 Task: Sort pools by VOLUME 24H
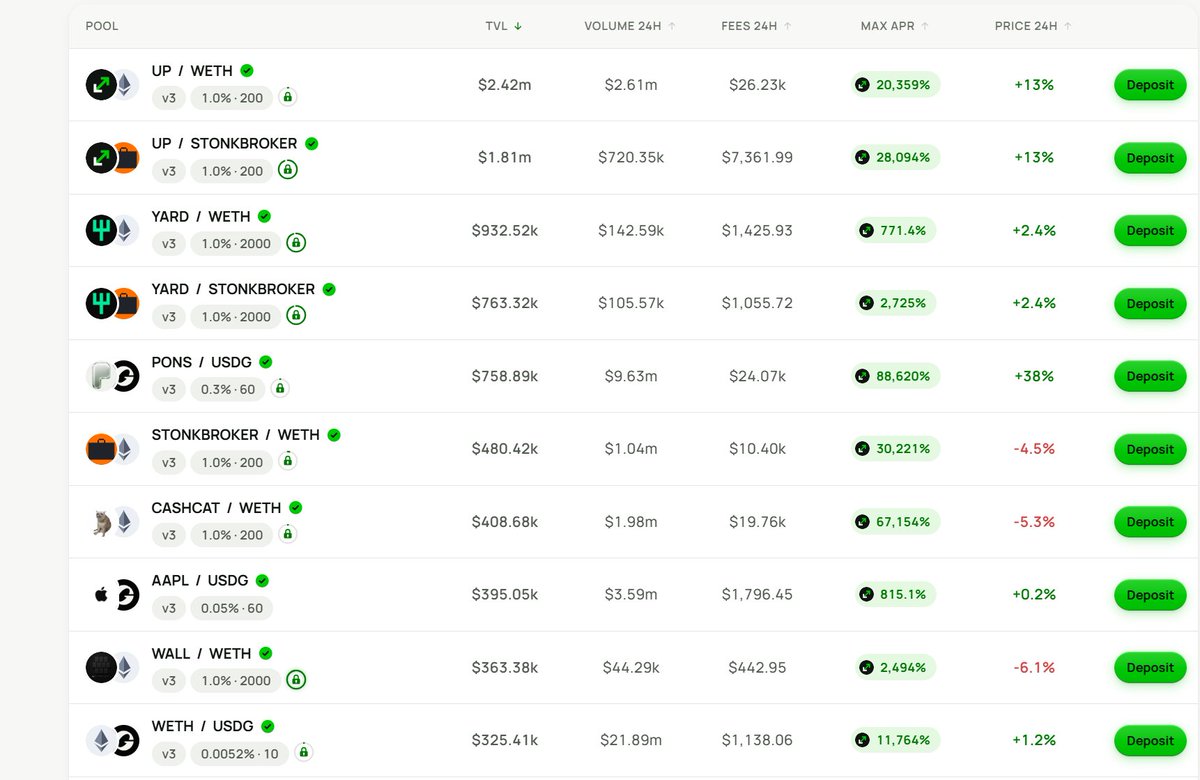pyautogui.click(x=630, y=26)
